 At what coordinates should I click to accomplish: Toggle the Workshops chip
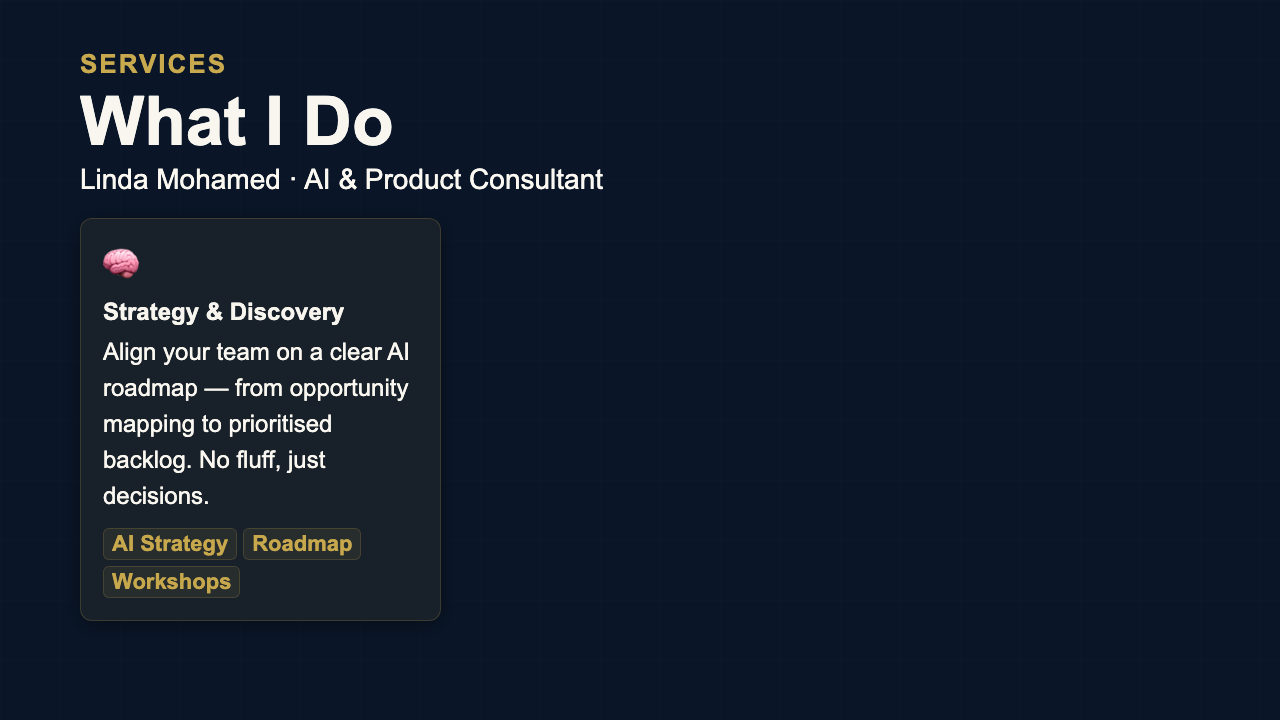[x=171, y=581]
